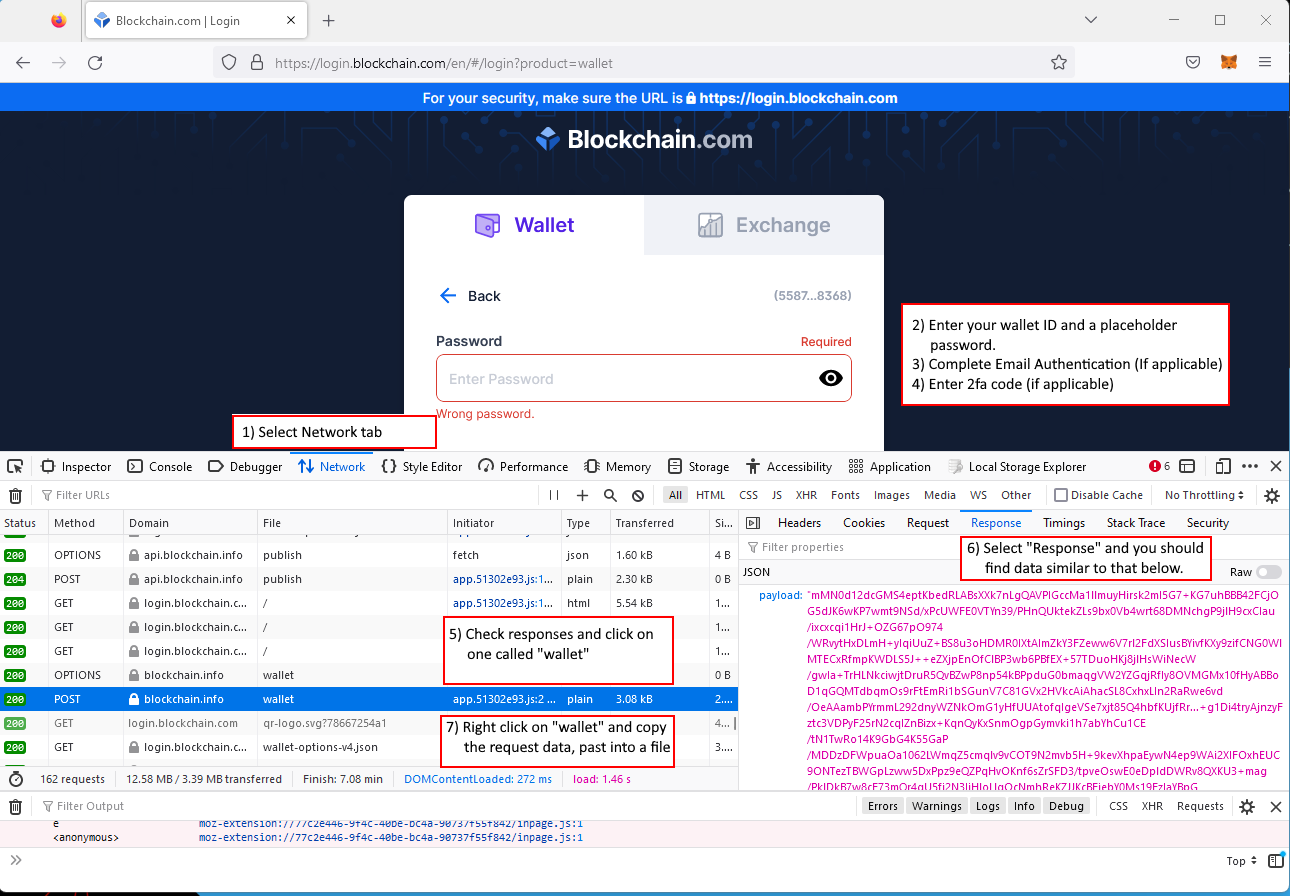Toggle the Raw response switch
Screen dimensions: 1290x896
[1271, 571]
